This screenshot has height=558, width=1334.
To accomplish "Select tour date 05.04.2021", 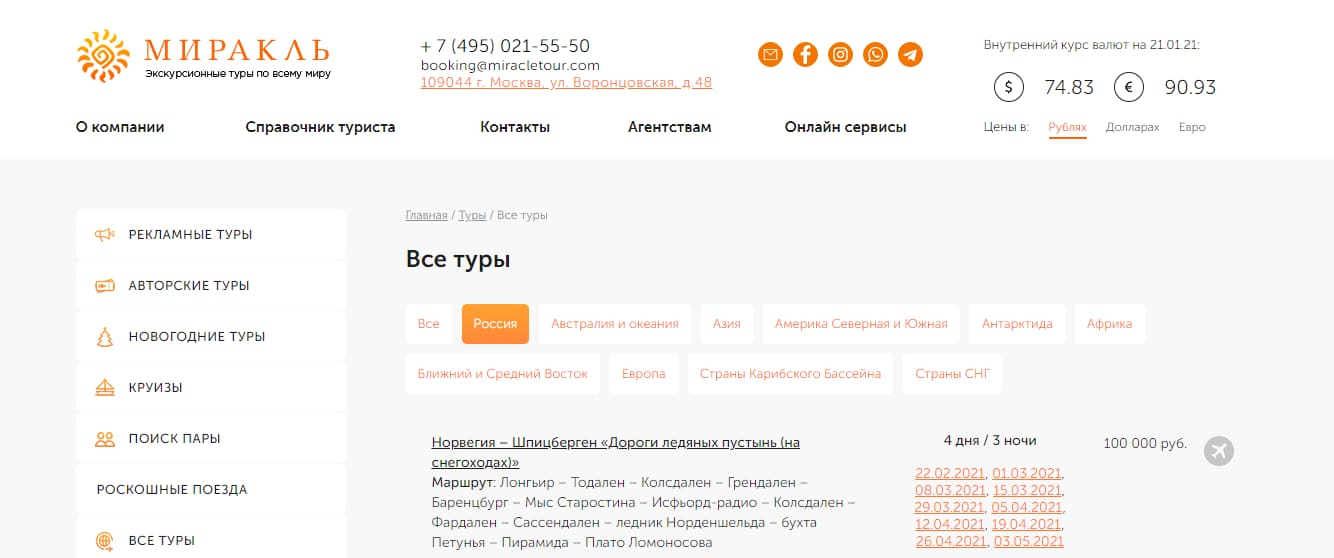I will tap(1027, 507).
